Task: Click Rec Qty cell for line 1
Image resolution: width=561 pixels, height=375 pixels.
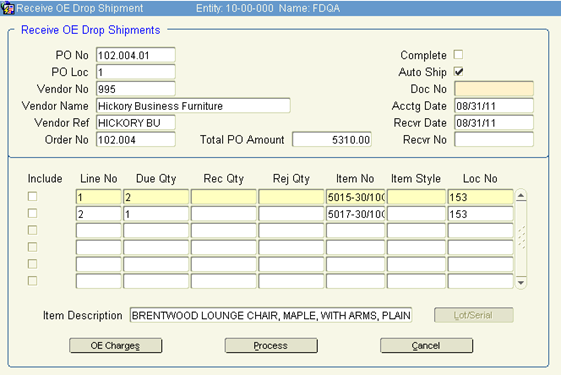Action: (224, 197)
